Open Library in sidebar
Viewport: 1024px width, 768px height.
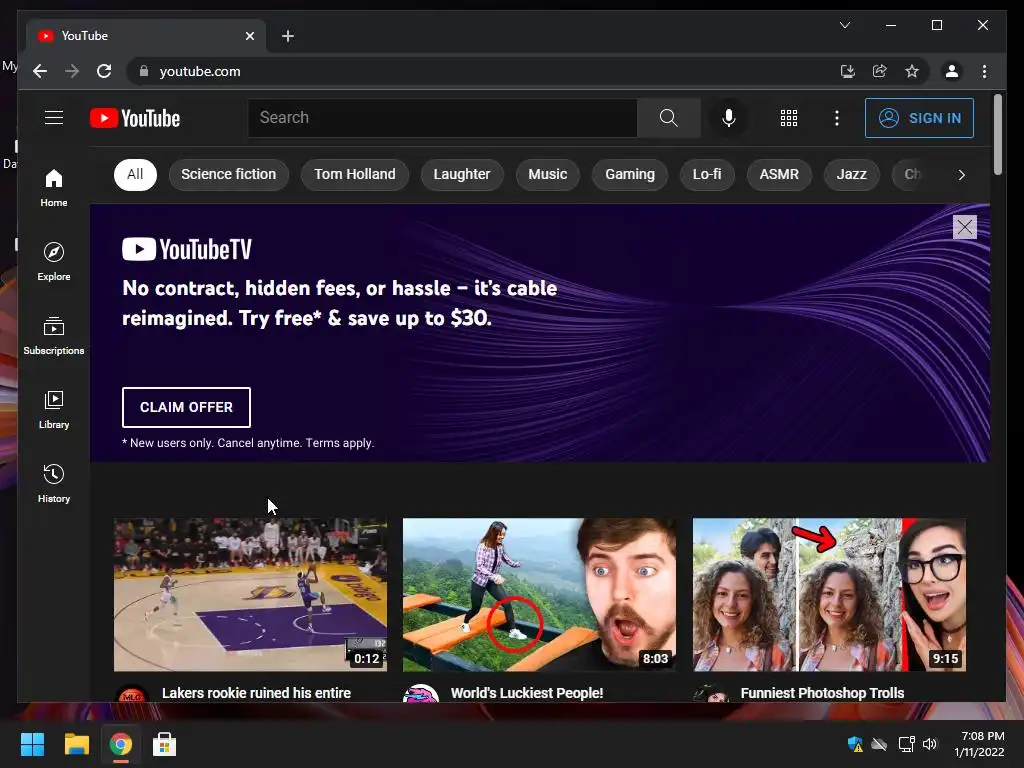tap(54, 409)
